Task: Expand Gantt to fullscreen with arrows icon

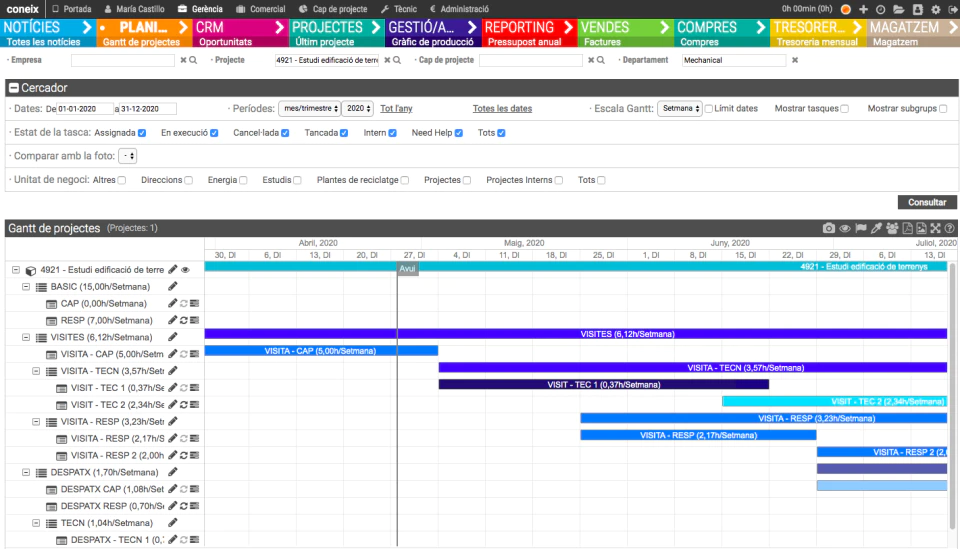Action: click(936, 228)
